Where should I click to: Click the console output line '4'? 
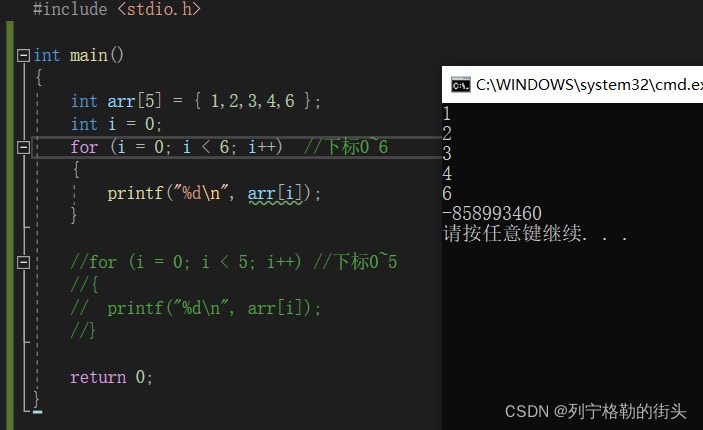(x=447, y=174)
